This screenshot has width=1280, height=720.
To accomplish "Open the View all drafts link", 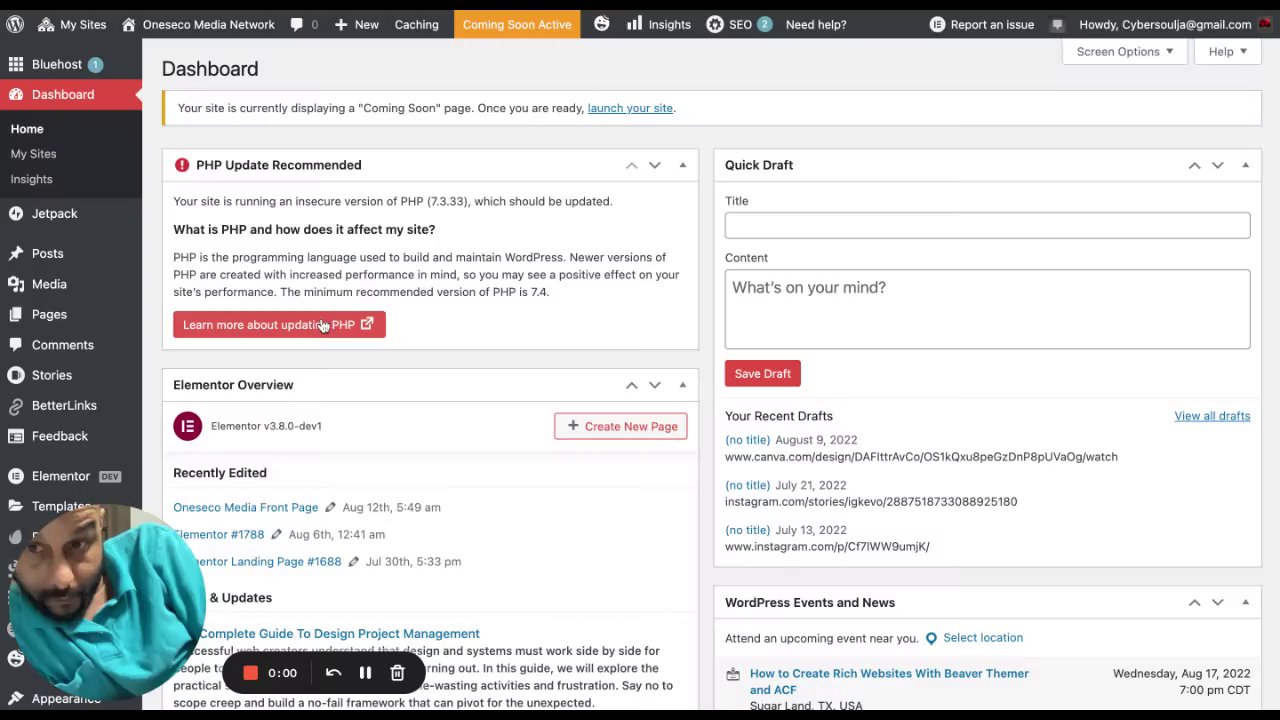I will pos(1212,416).
